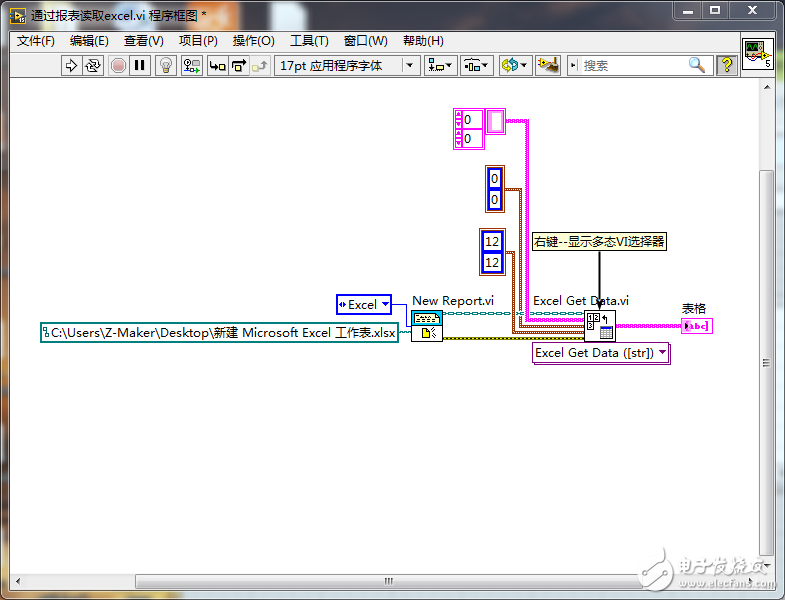Show Context Help with the question mark
785x600 pixels.
(727, 65)
